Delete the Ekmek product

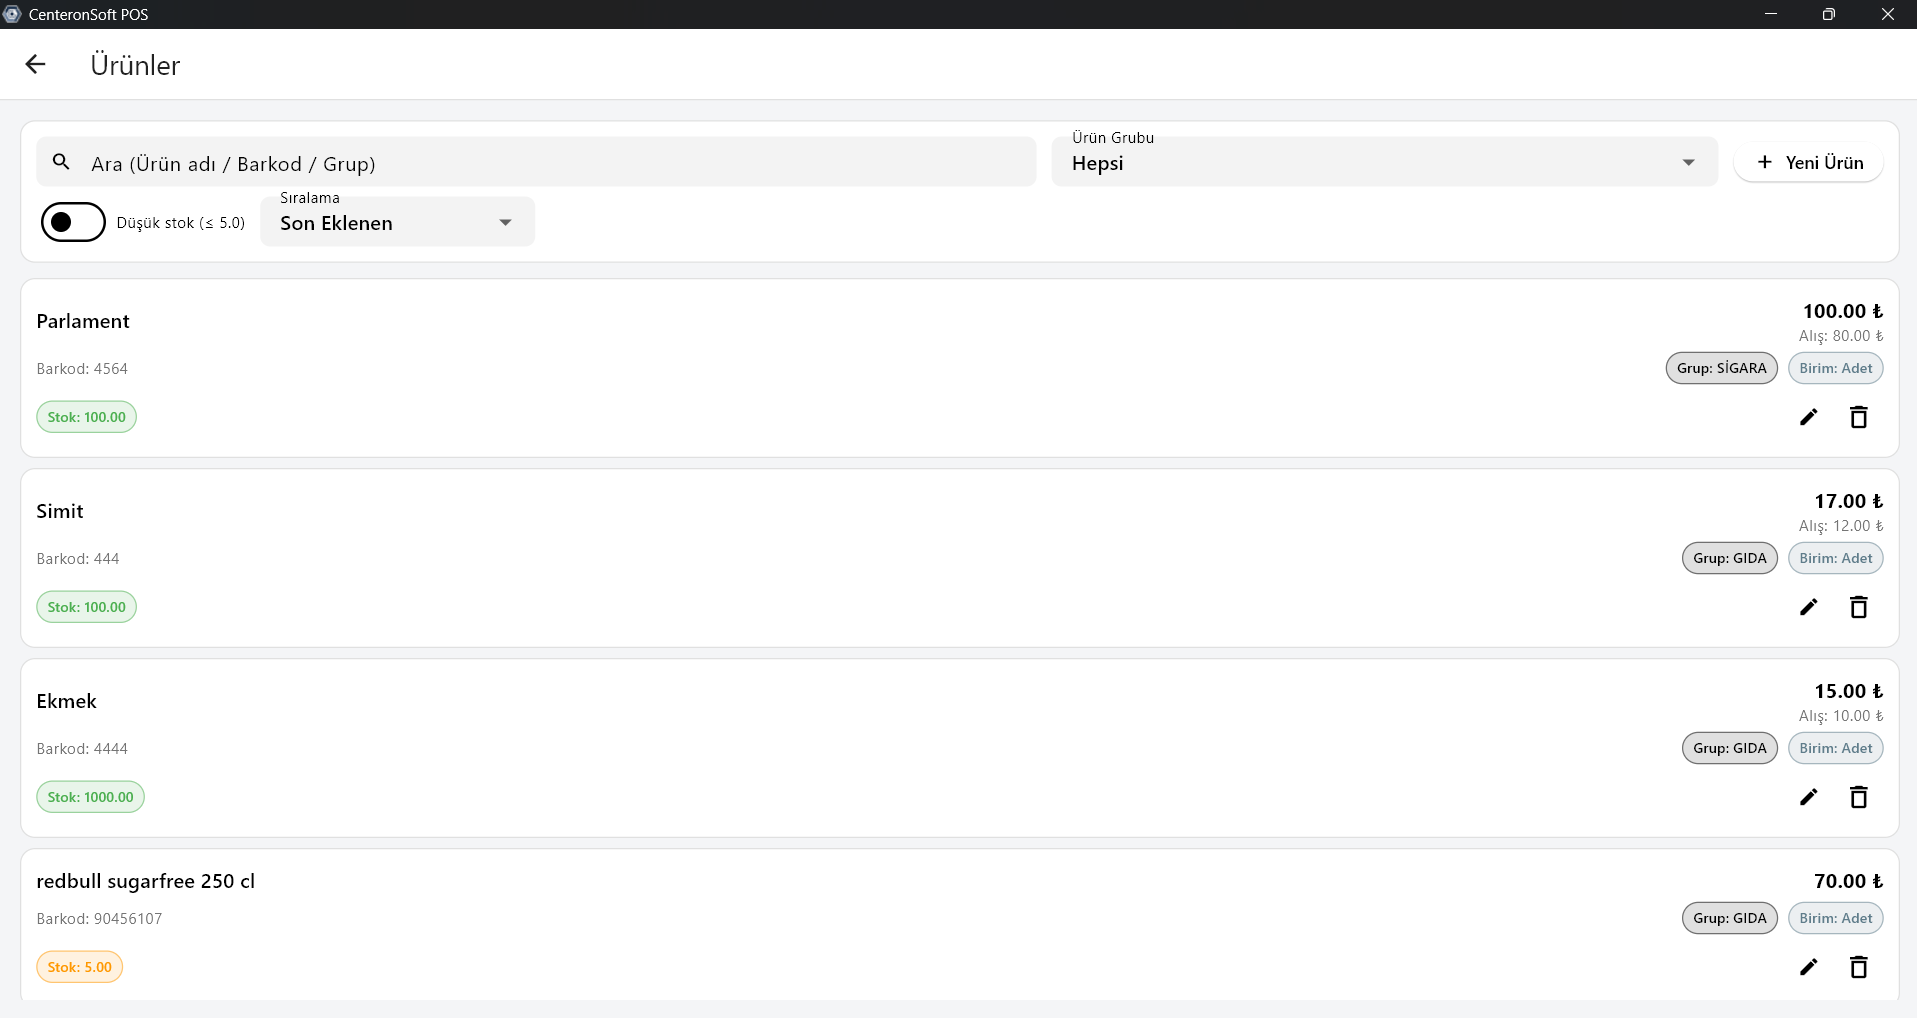coord(1858,797)
